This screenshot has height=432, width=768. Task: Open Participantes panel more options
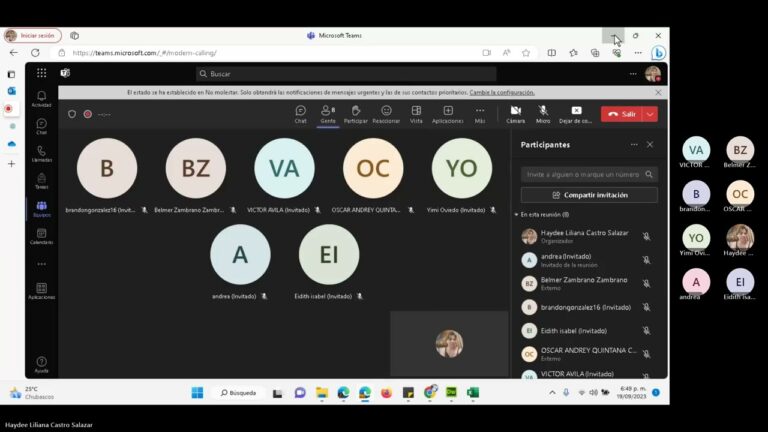click(634, 144)
